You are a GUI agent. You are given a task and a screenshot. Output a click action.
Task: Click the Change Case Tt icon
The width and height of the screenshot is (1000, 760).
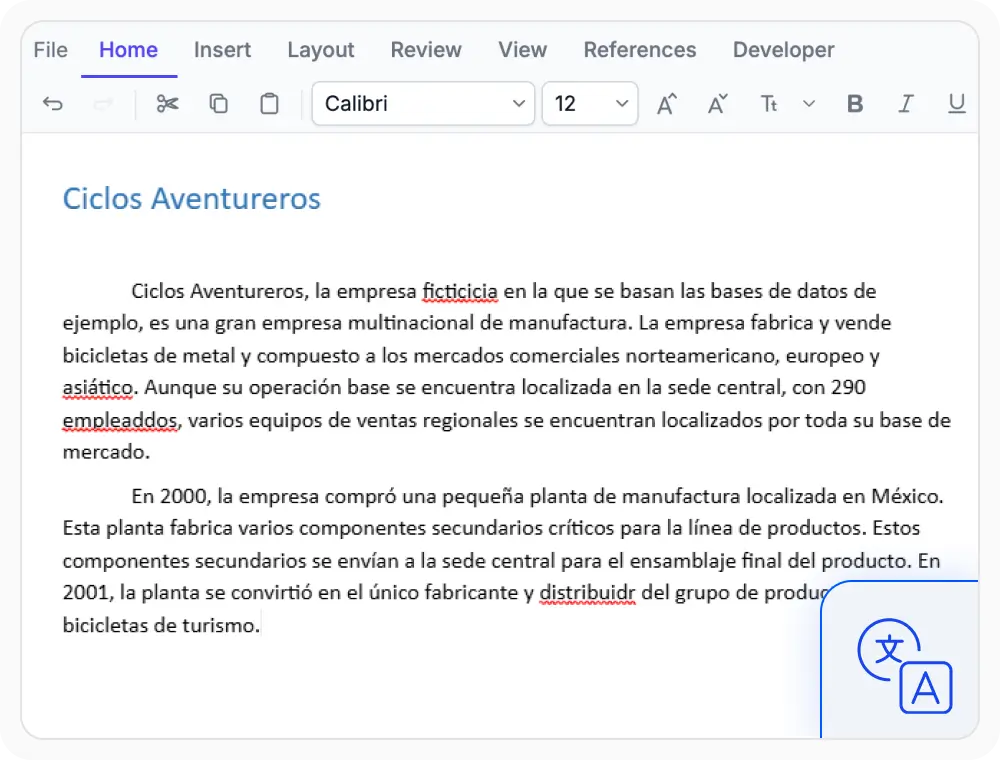pos(769,104)
